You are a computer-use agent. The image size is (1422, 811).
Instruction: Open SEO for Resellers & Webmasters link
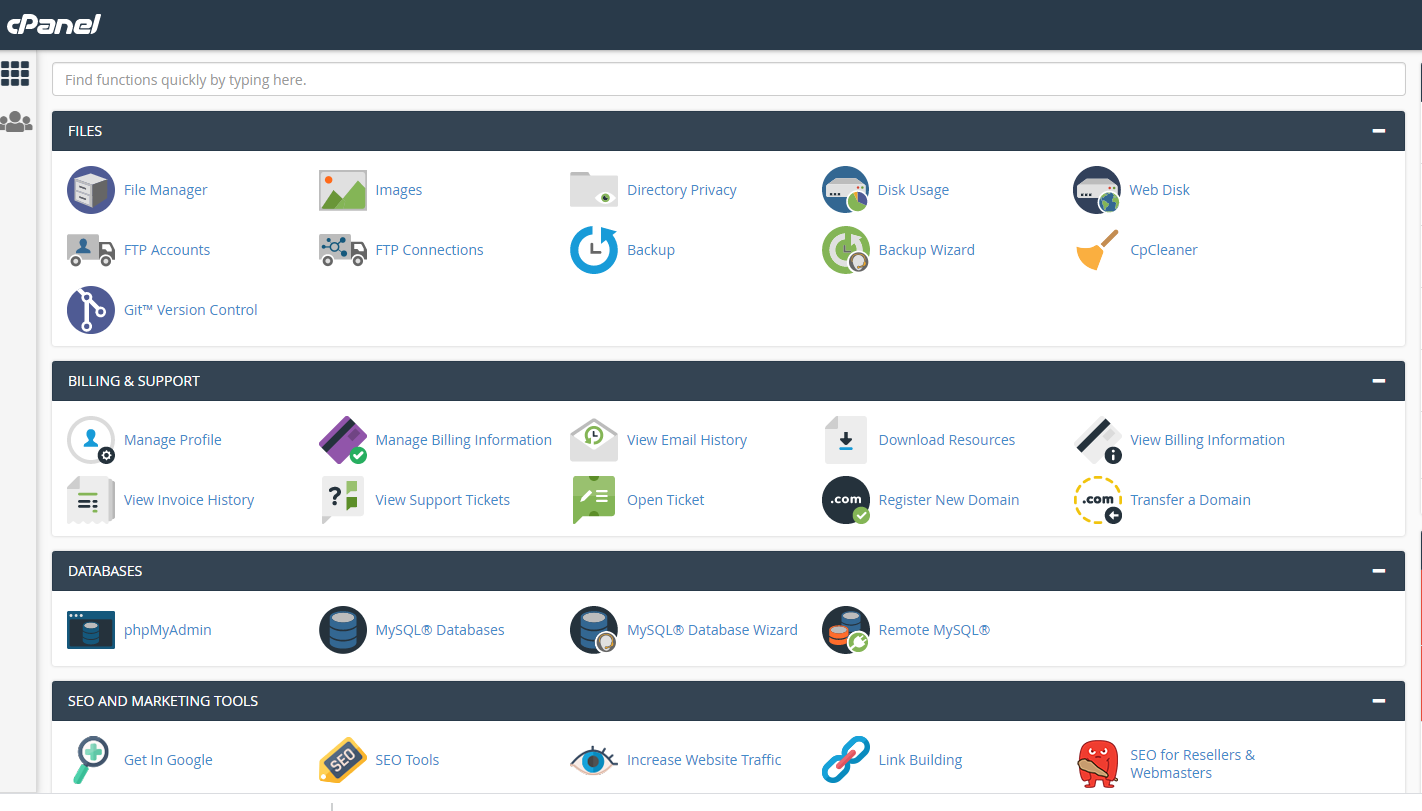[x=1192, y=764]
